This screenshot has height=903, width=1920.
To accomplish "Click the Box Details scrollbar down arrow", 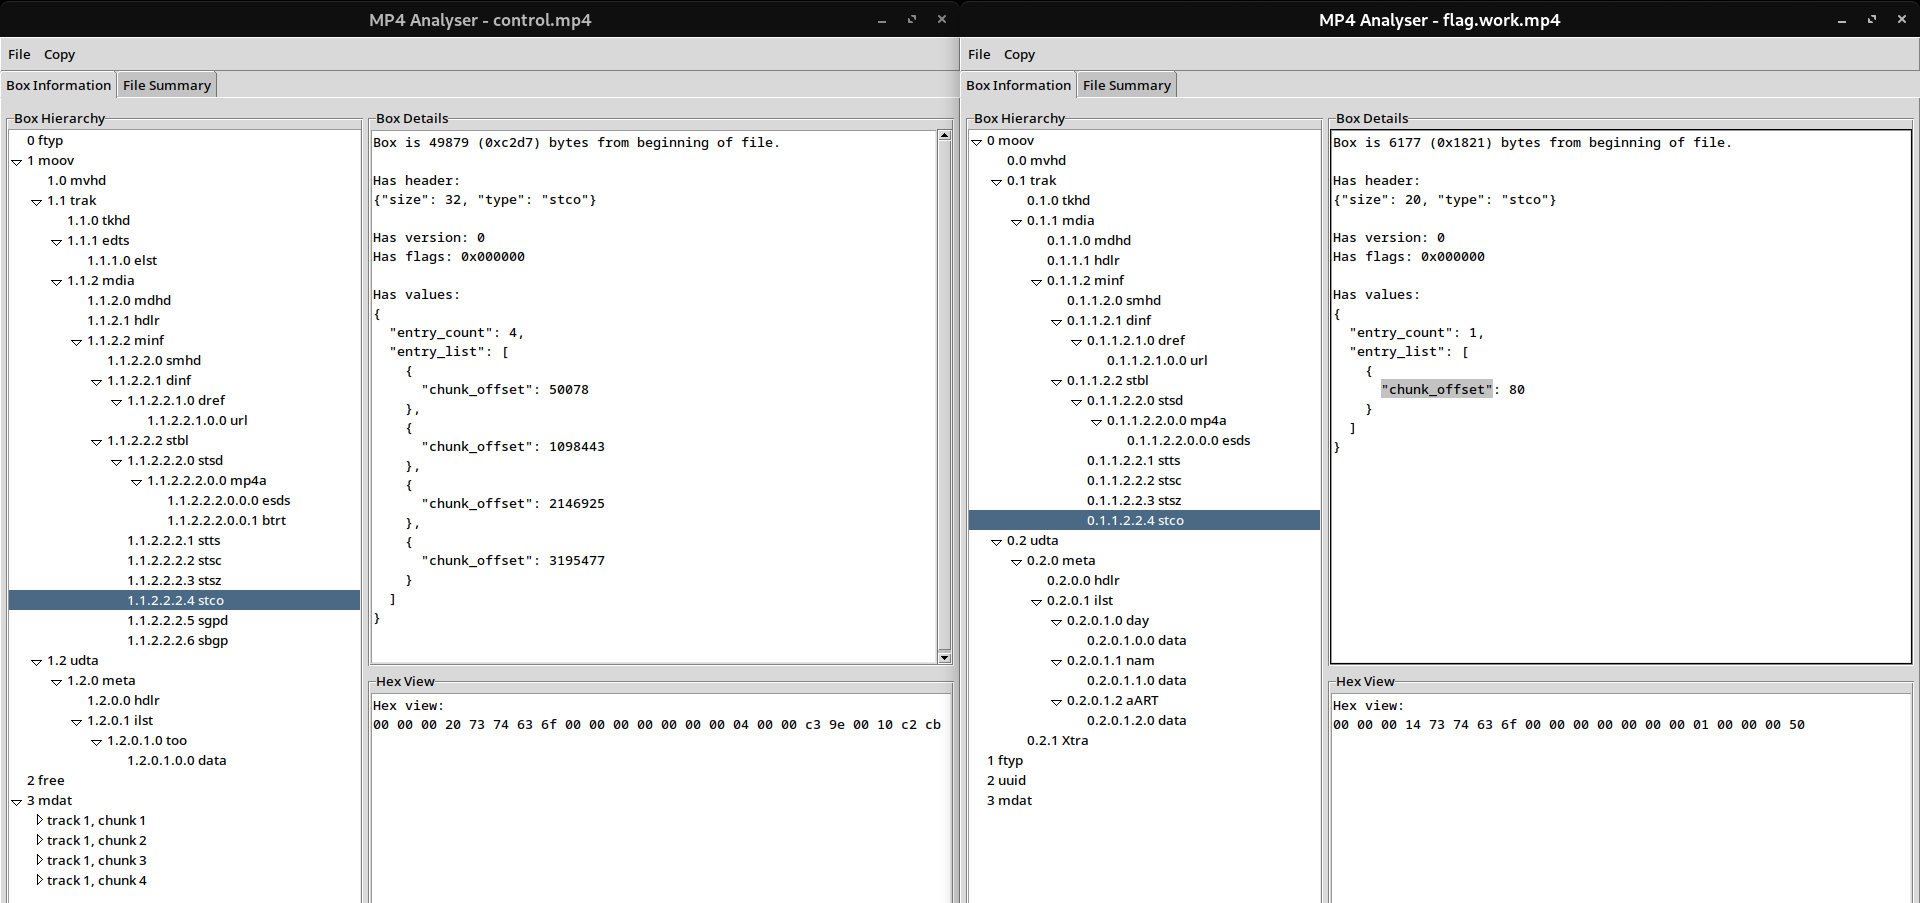I will tap(945, 657).
